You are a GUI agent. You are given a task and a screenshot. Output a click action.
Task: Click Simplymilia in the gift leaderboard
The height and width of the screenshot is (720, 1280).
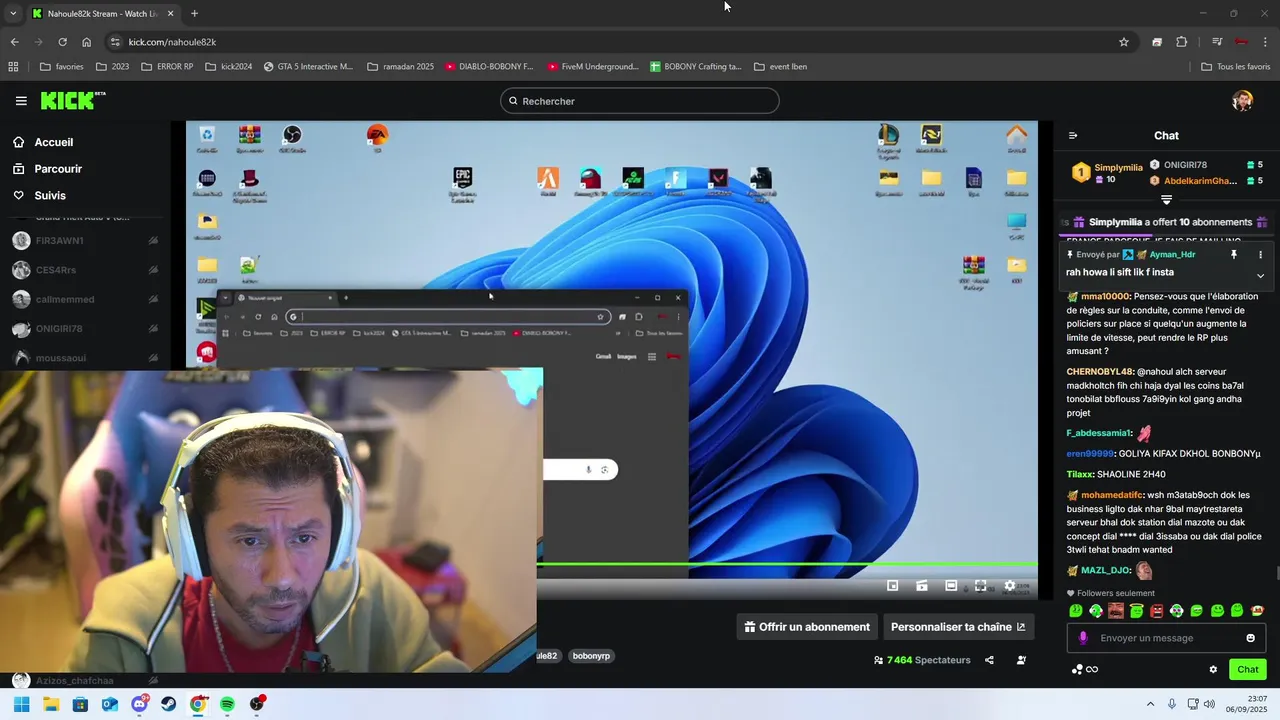1118,168
